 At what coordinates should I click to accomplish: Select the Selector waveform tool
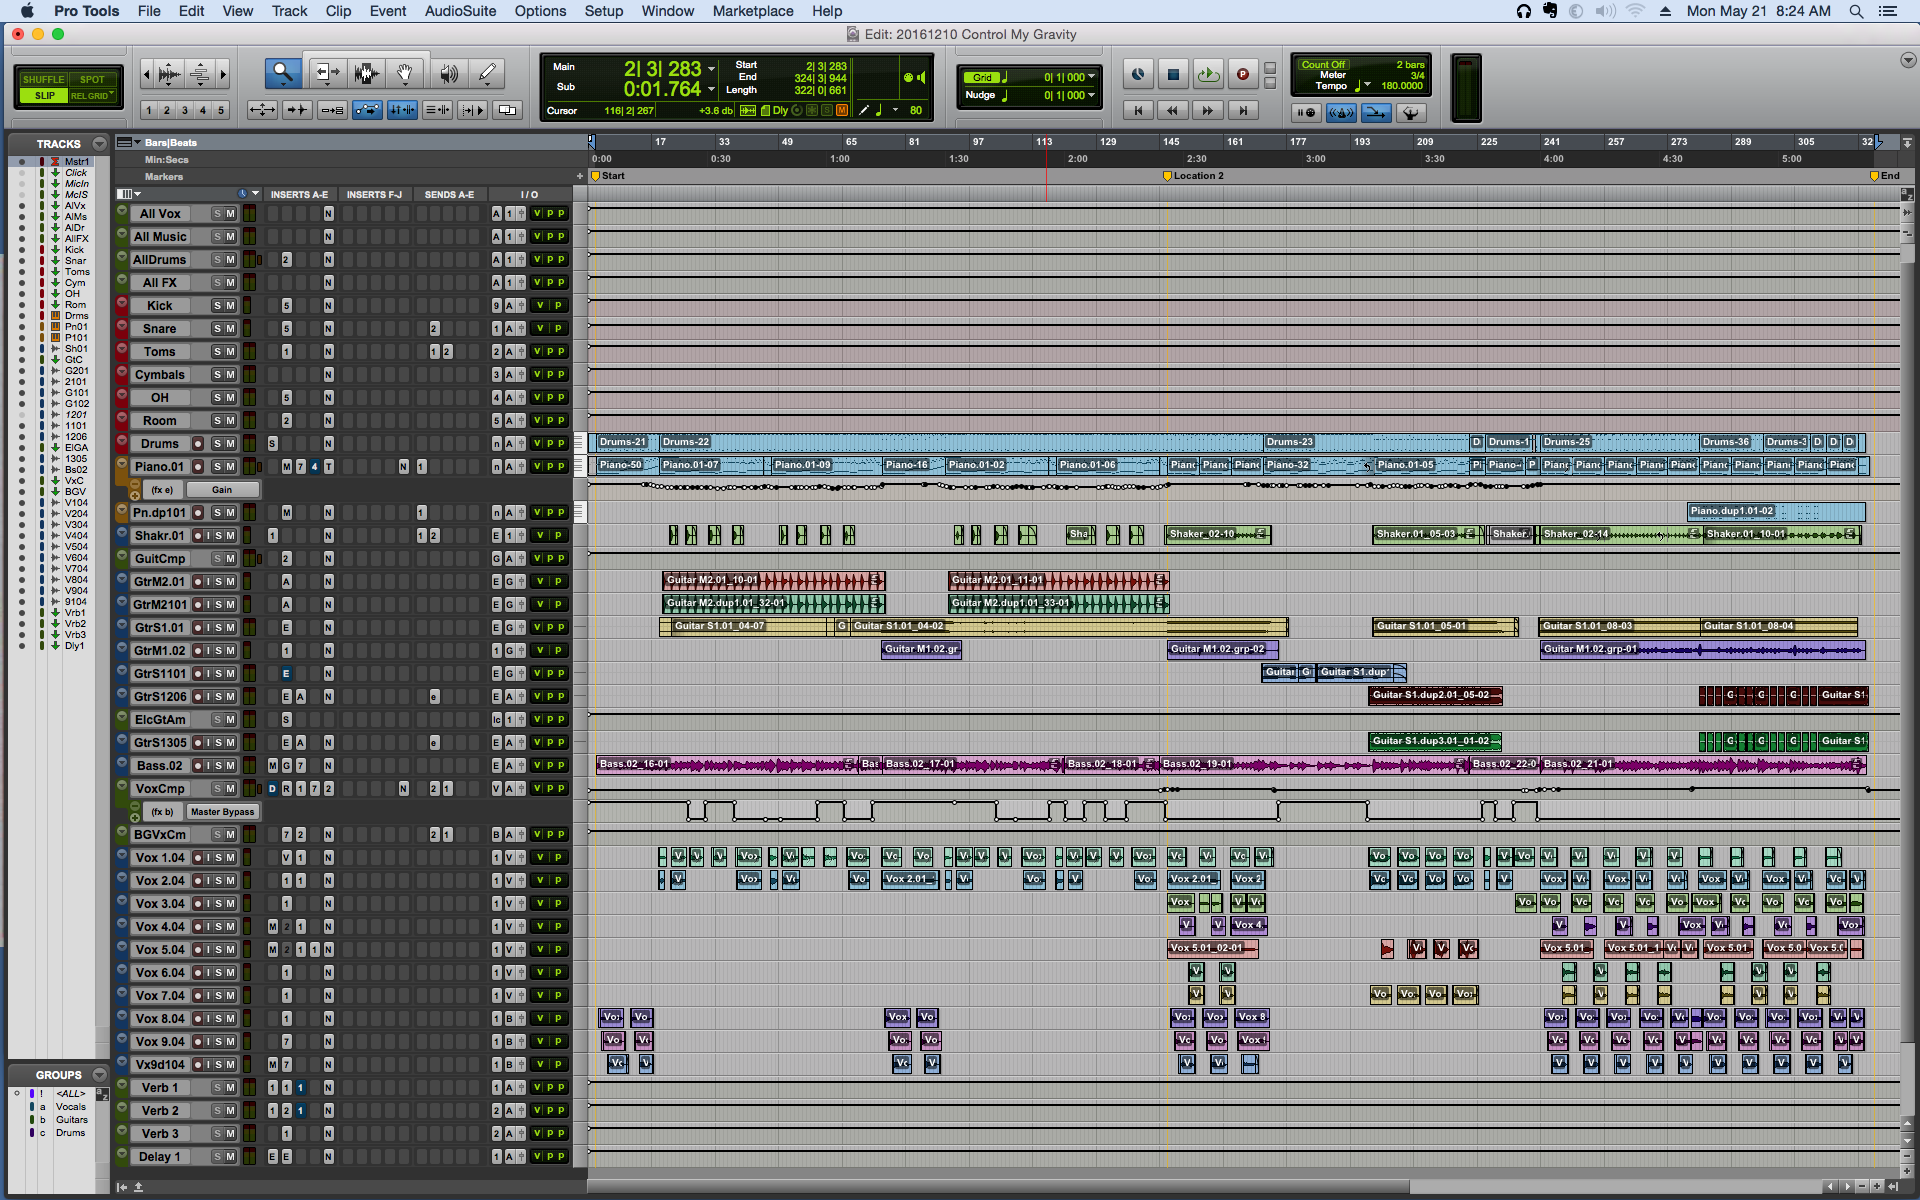[366, 73]
